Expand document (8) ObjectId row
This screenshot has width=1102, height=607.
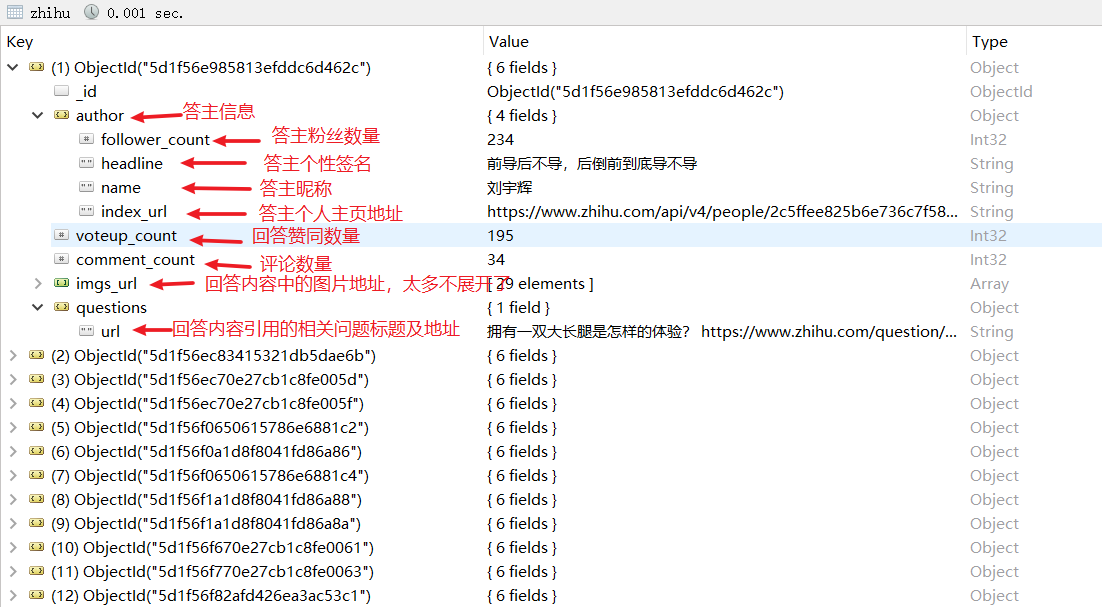click(13, 500)
